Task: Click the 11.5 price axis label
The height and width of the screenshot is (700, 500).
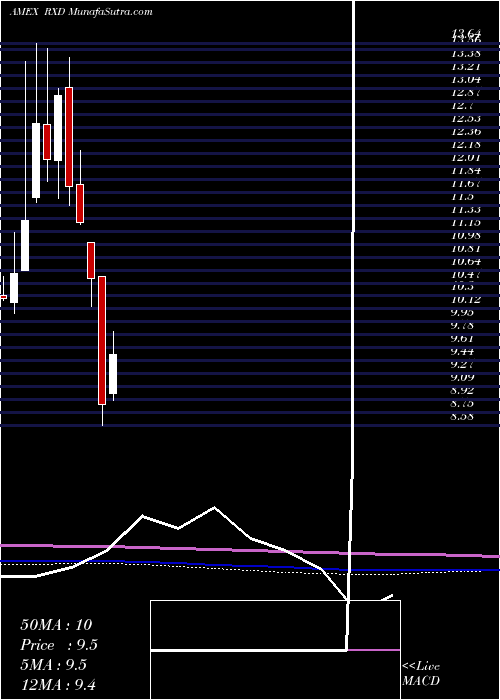Action: click(x=463, y=197)
